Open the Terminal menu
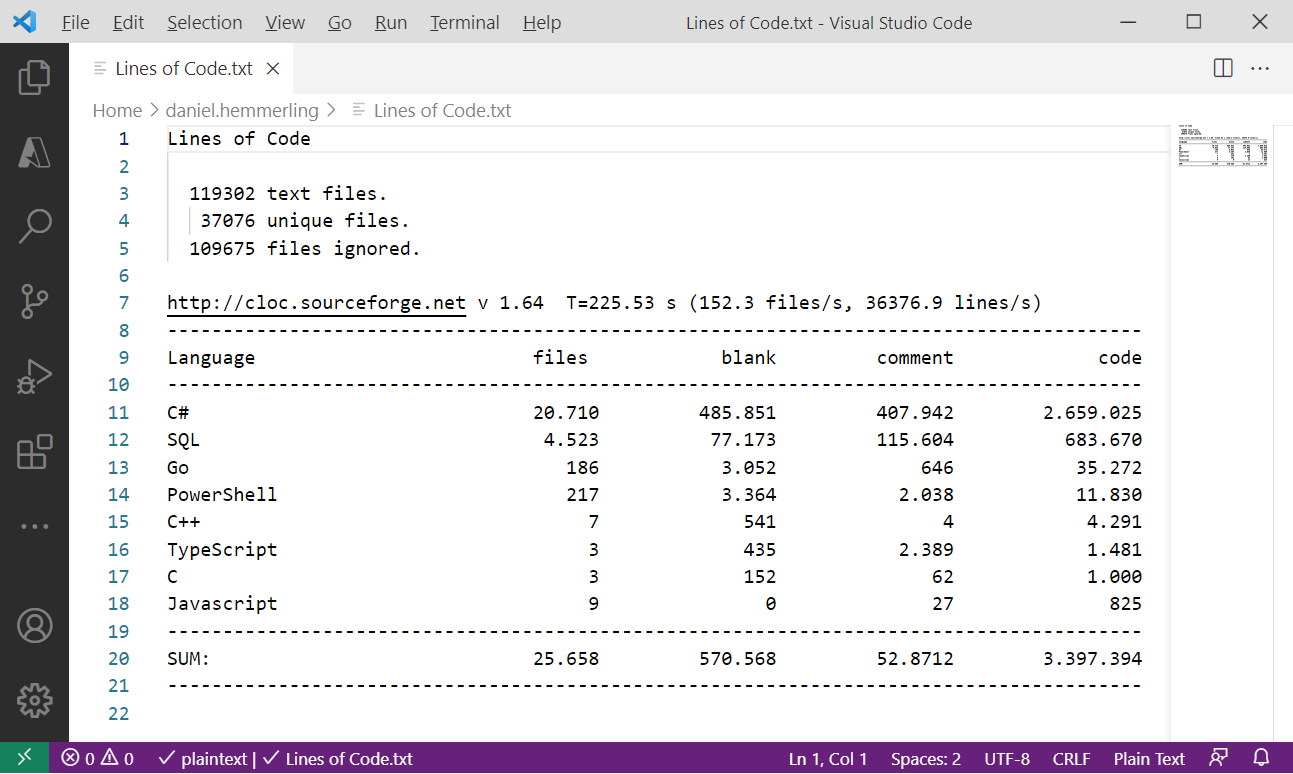1293x774 pixels. [x=464, y=22]
